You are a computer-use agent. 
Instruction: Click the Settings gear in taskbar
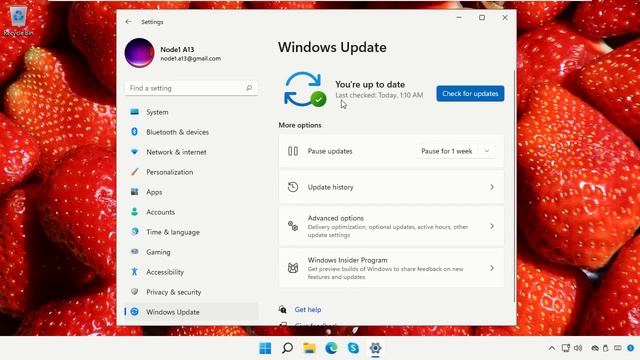[375, 348]
